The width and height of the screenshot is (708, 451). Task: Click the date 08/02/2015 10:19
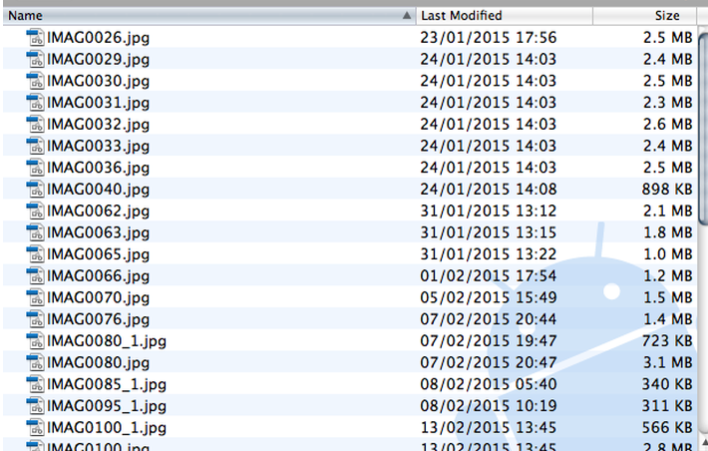click(x=489, y=406)
